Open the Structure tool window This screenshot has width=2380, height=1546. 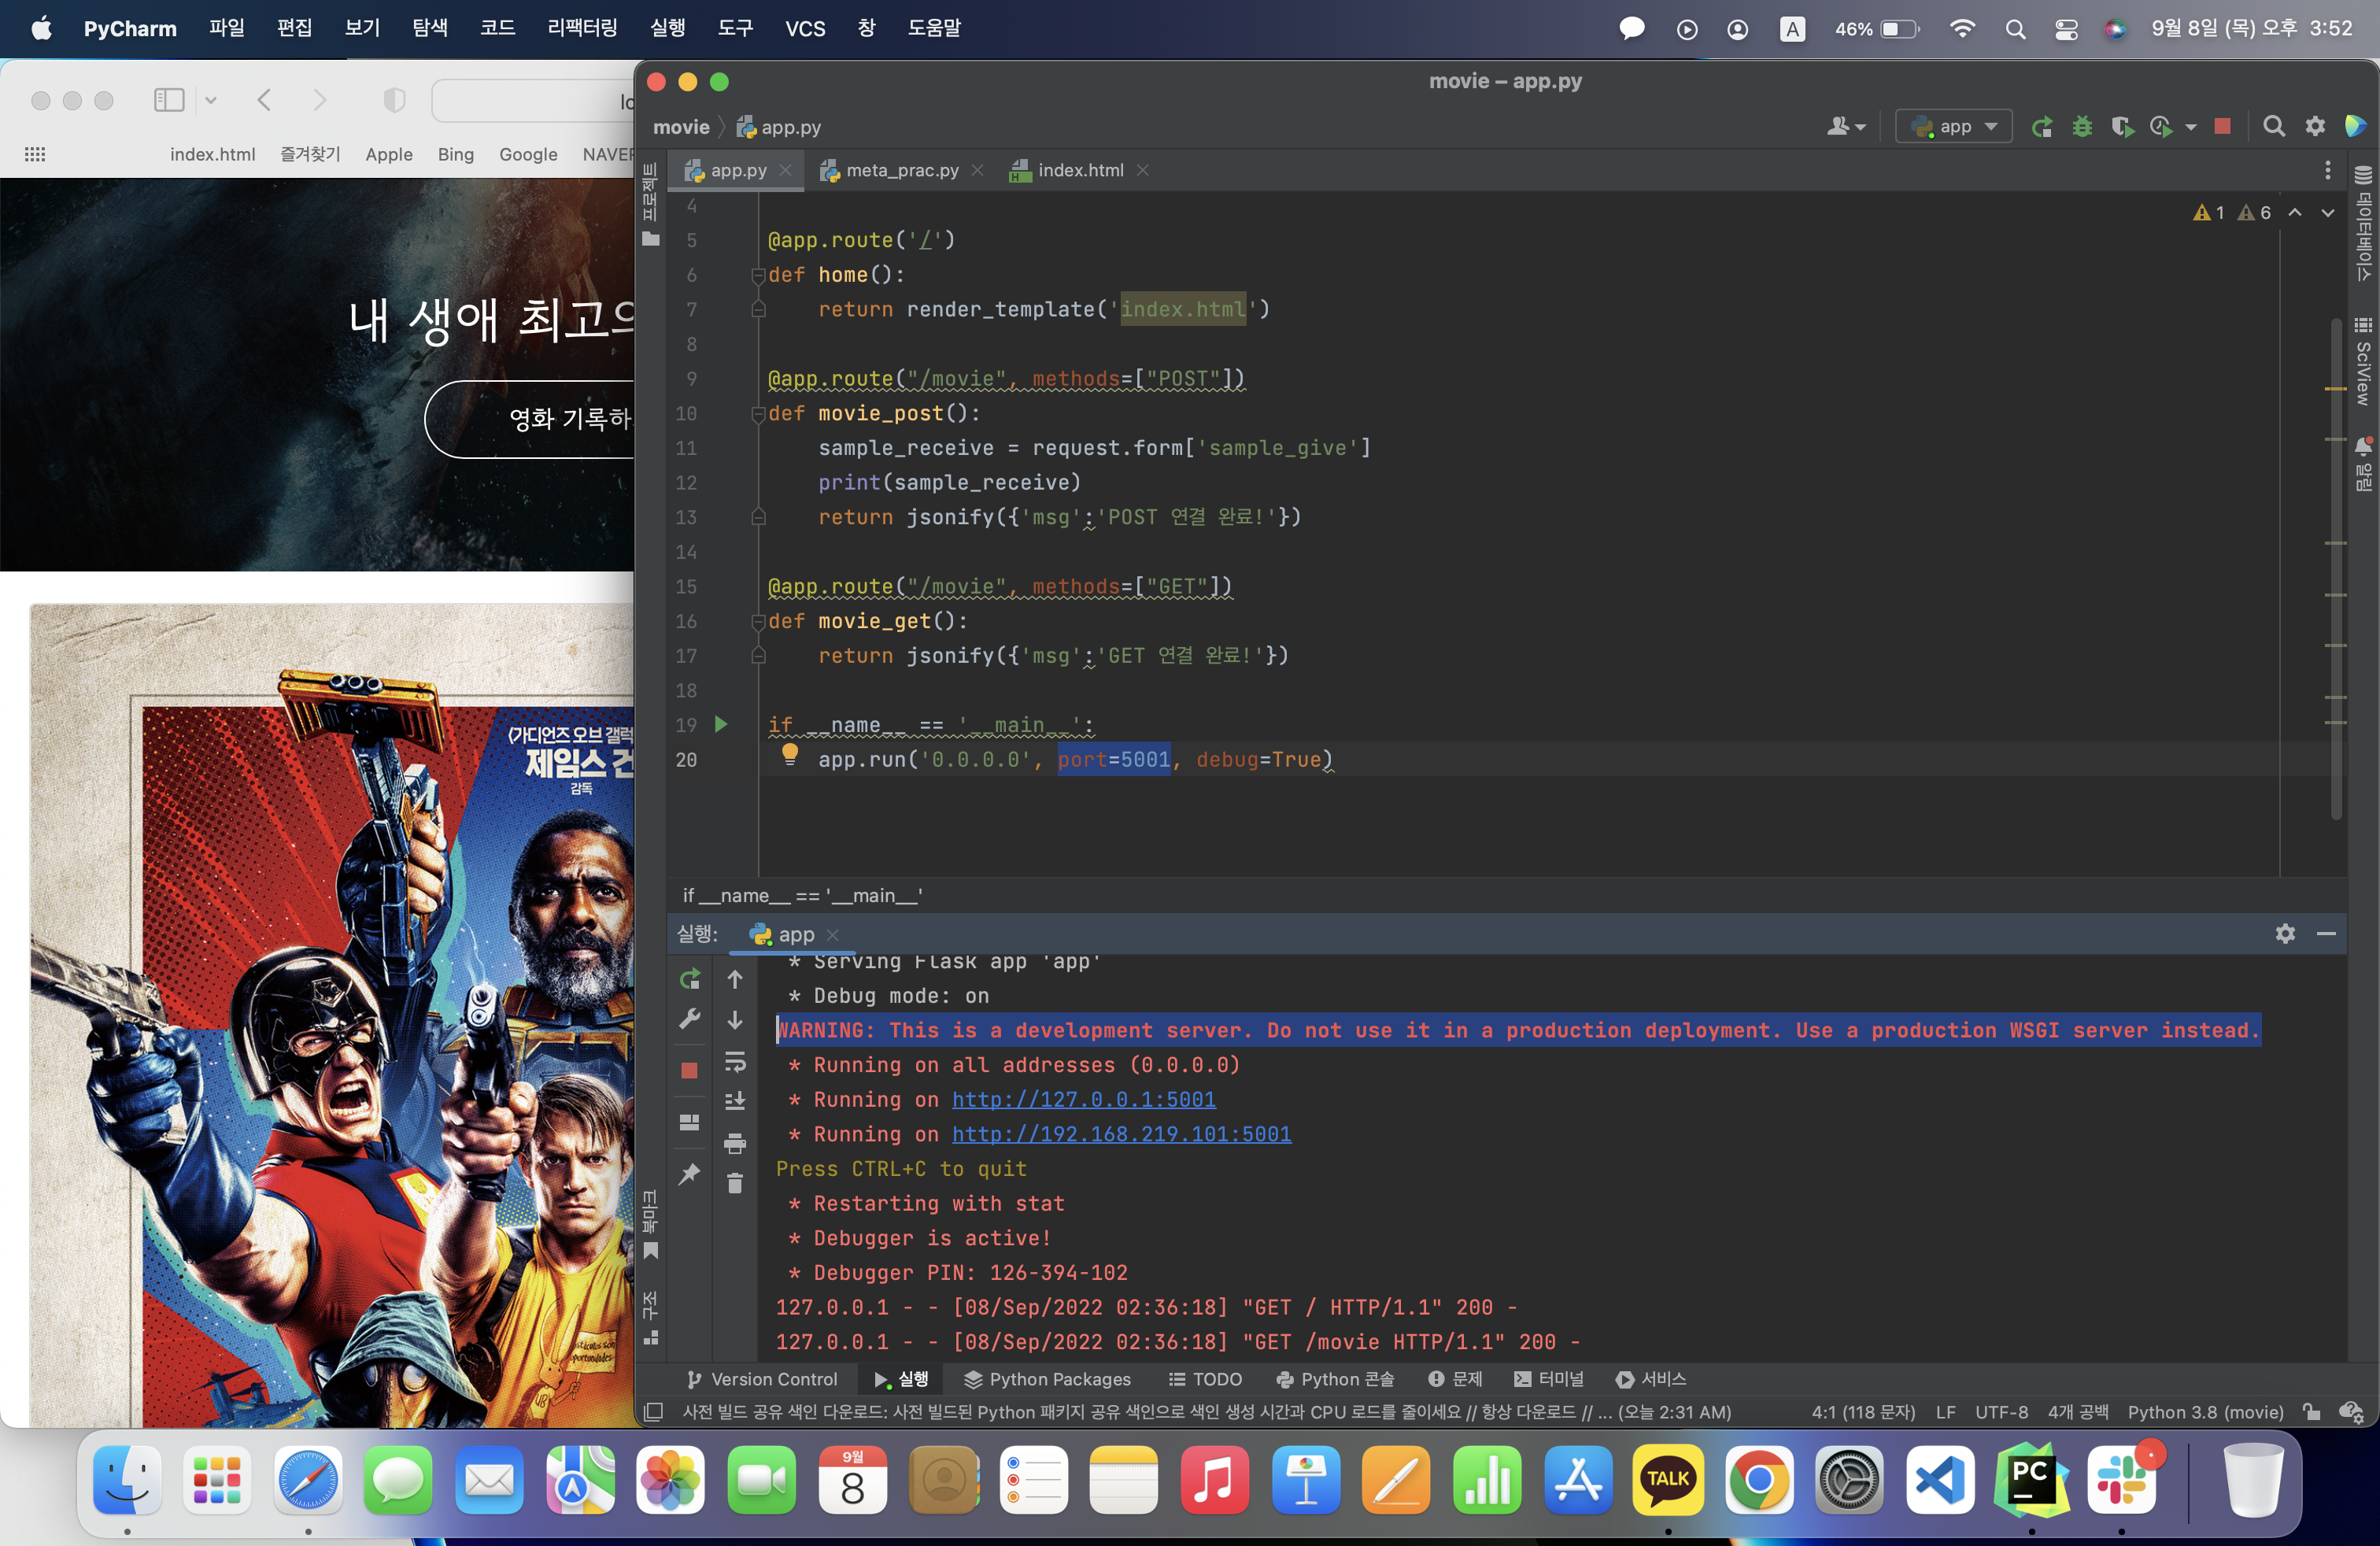click(x=650, y=1316)
